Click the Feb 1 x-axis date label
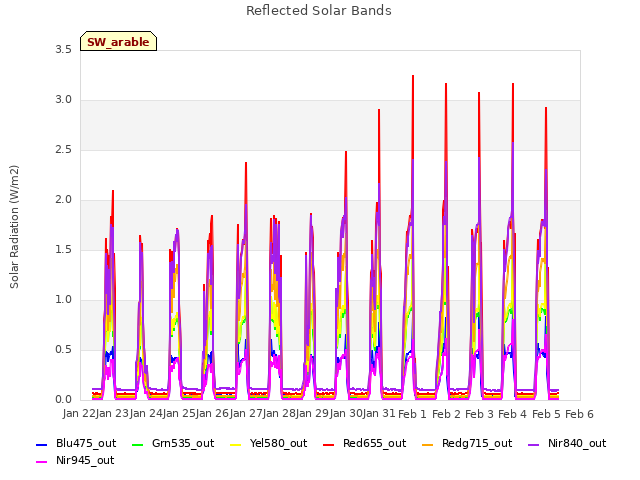Image resolution: width=640 pixels, height=480 pixels. 412,414
